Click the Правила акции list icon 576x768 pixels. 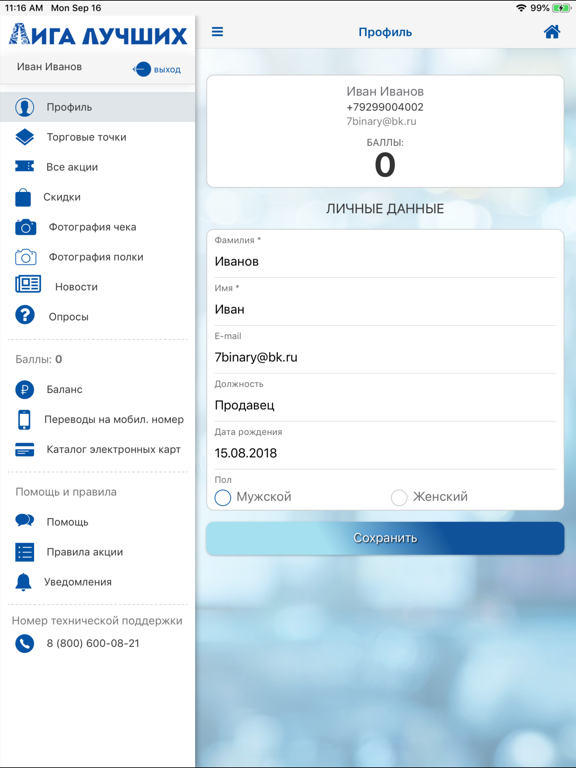coord(24,552)
